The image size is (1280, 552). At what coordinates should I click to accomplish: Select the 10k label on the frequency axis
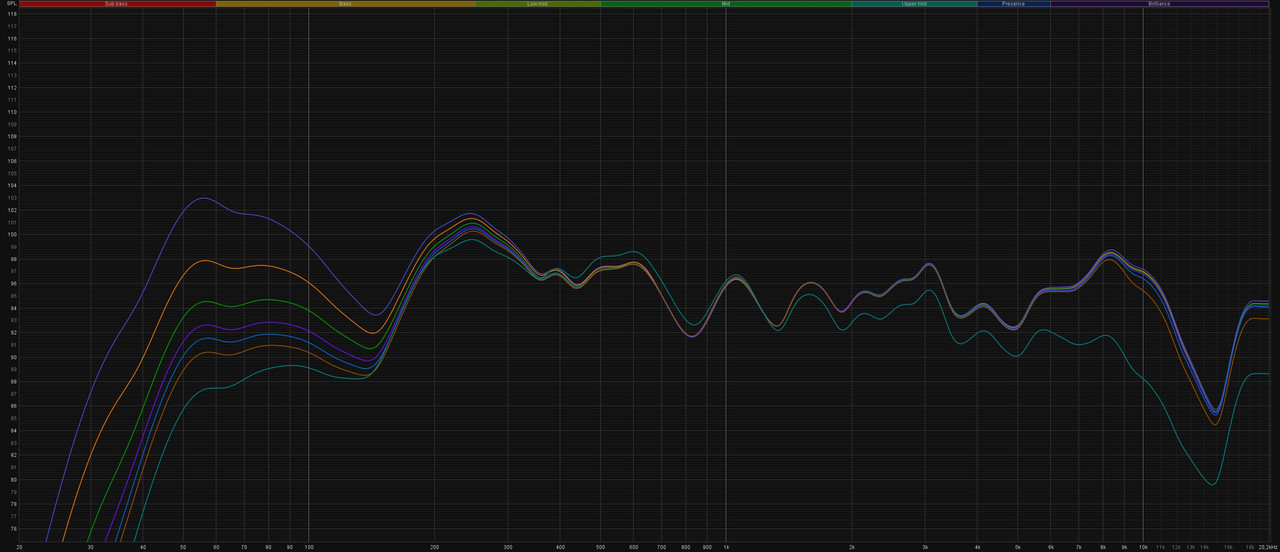1143,547
